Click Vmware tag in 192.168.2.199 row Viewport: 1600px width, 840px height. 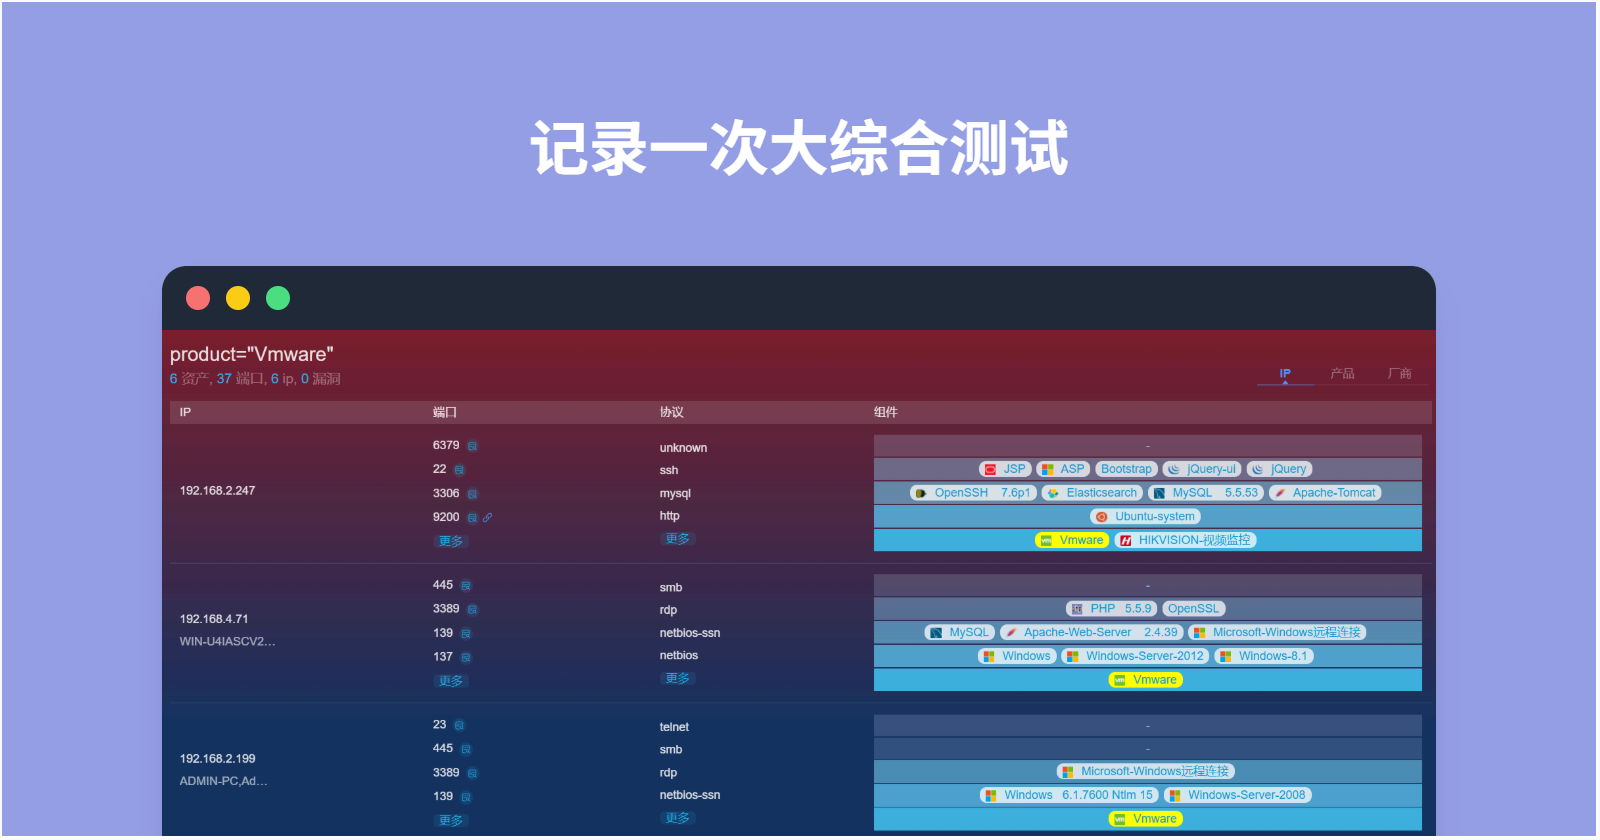(x=1146, y=819)
